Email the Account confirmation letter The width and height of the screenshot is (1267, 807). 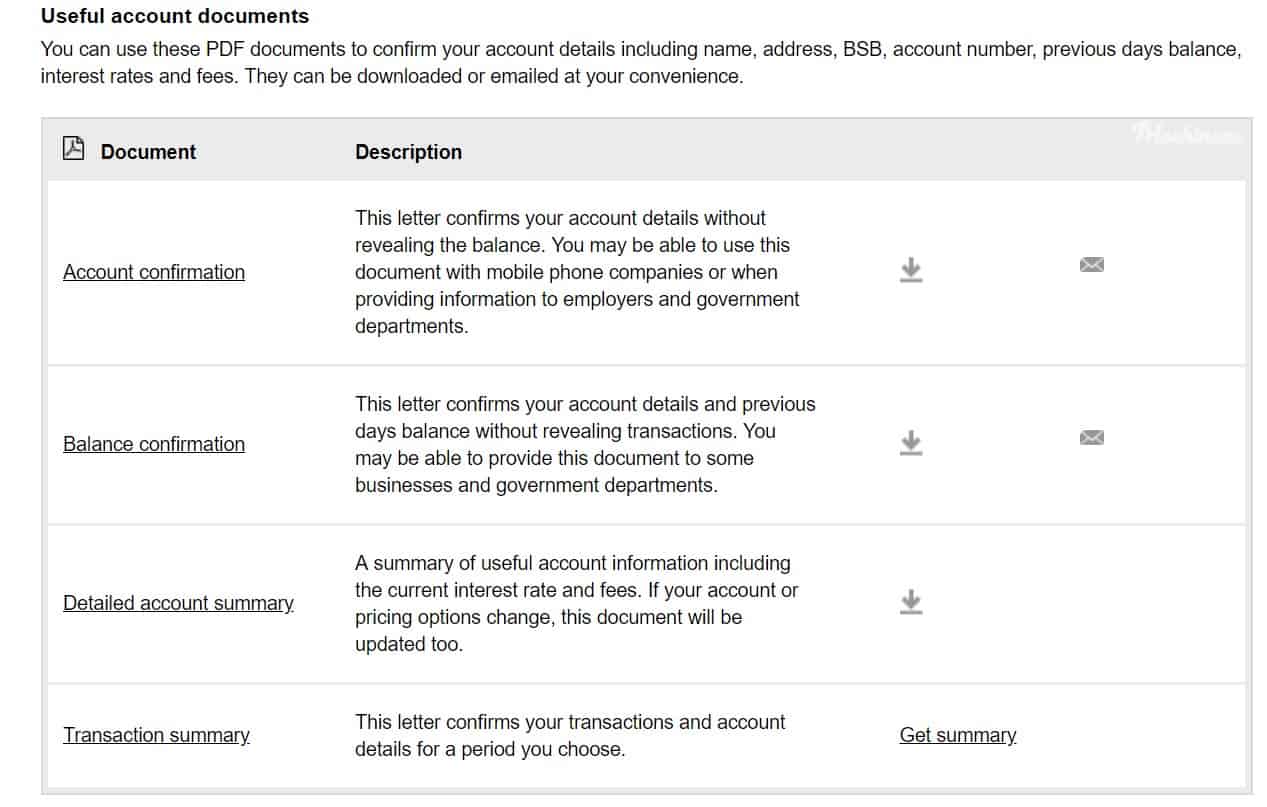1091,265
